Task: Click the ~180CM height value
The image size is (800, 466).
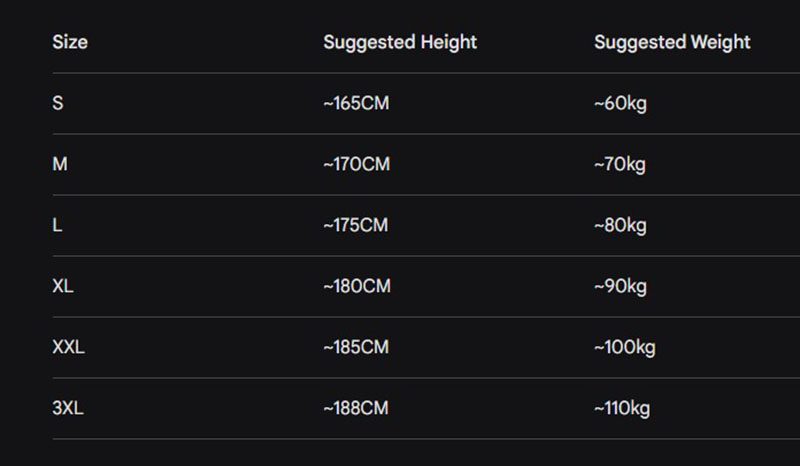Action: [x=356, y=286]
